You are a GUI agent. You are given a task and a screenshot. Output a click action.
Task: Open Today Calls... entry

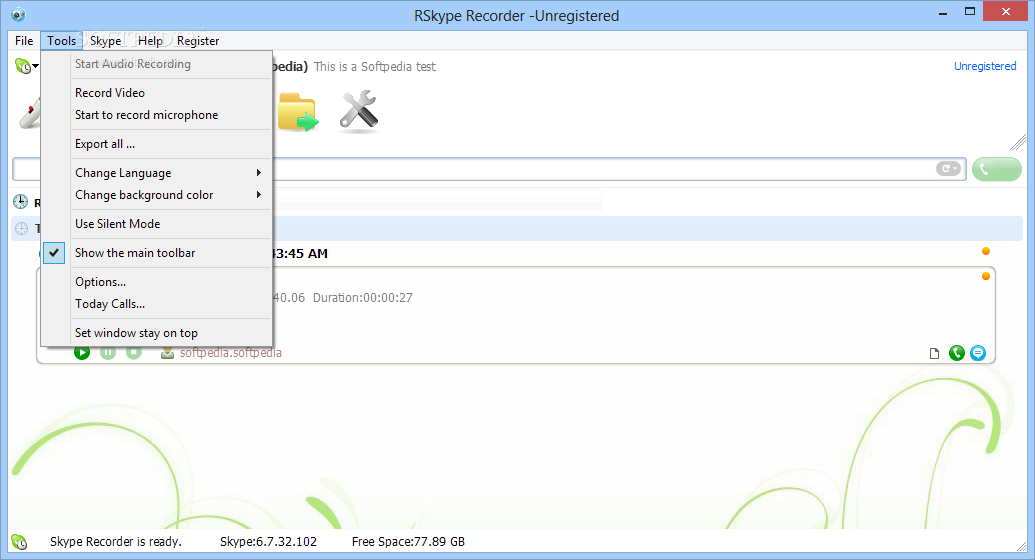coord(157,304)
